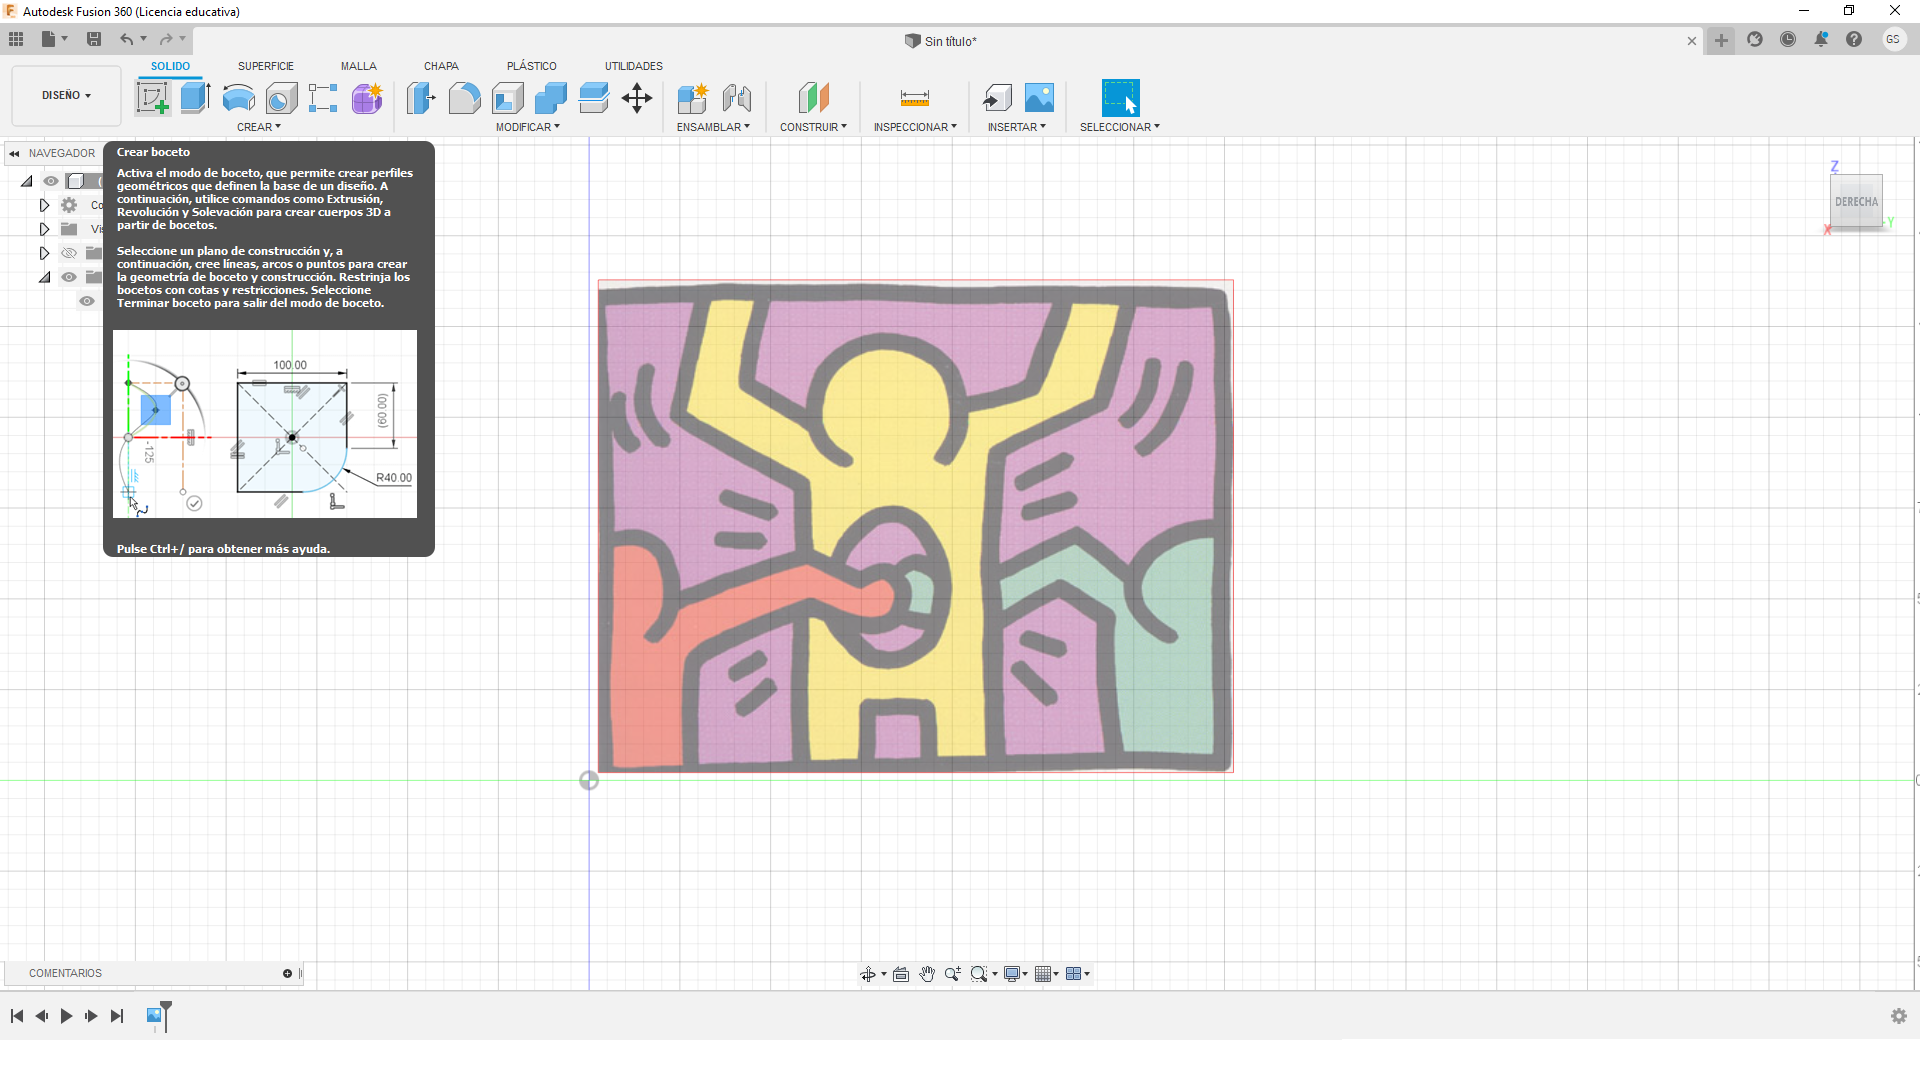Click the Zoom plus/minus magnifier tool
This screenshot has height=1080, width=1920.
coord(953,974)
